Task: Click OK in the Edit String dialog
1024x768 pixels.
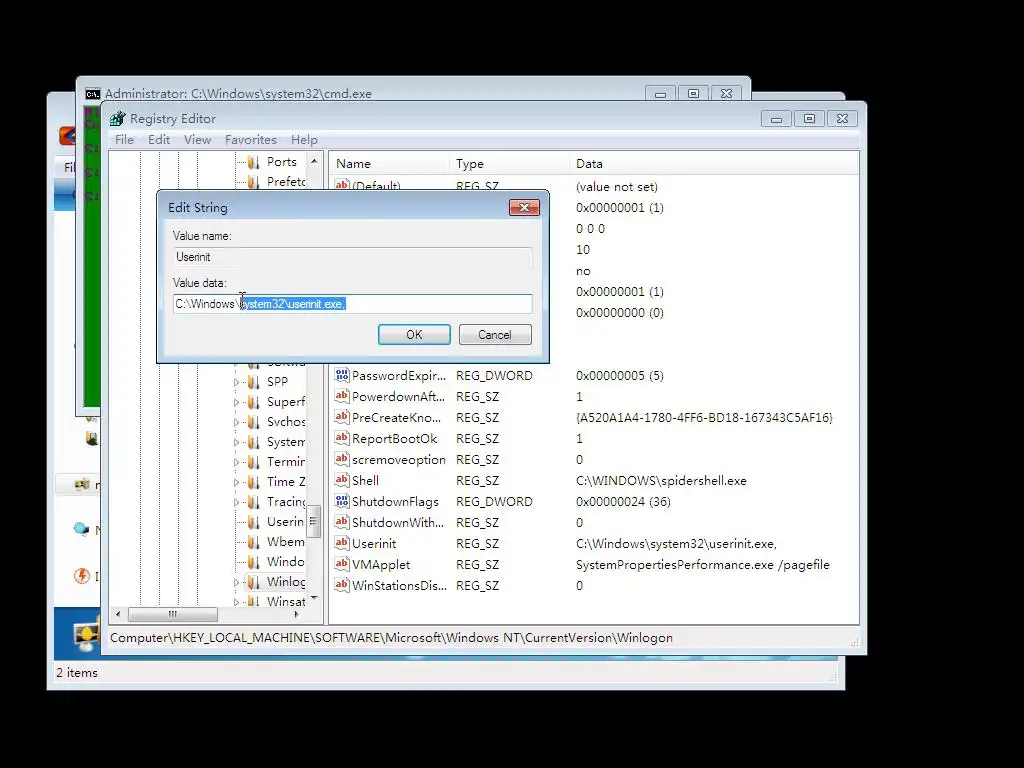Action: [x=414, y=334]
